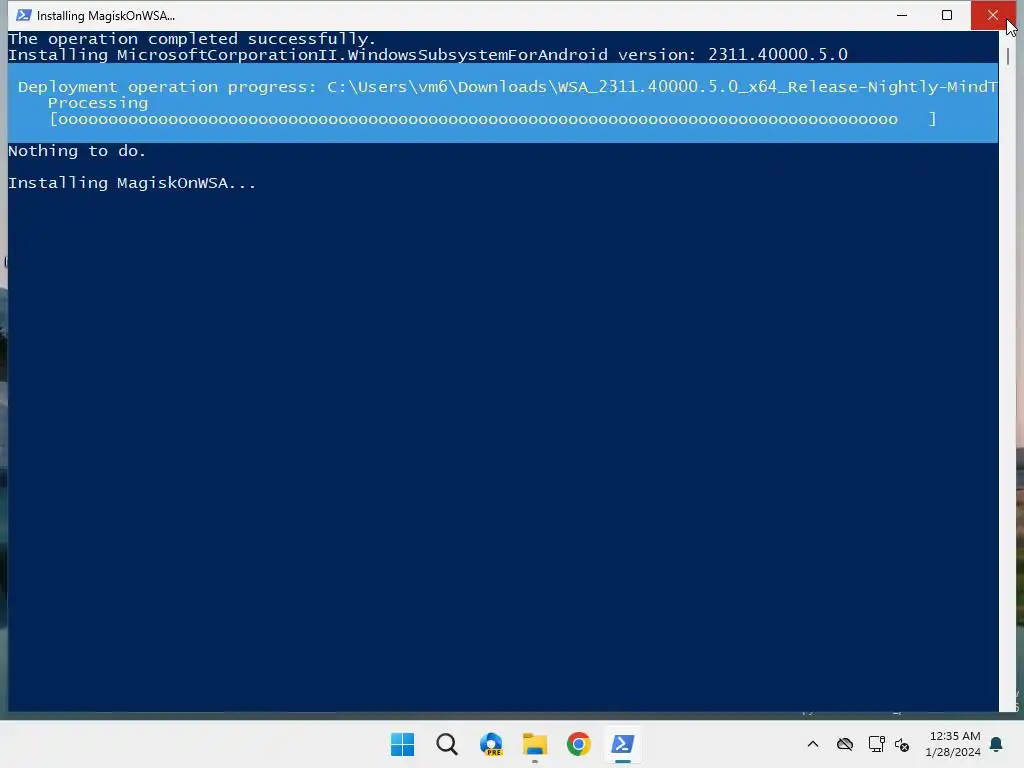The height and width of the screenshot is (768, 1024).
Task: Click the PowerShell icon in title bar
Action: coord(24,15)
